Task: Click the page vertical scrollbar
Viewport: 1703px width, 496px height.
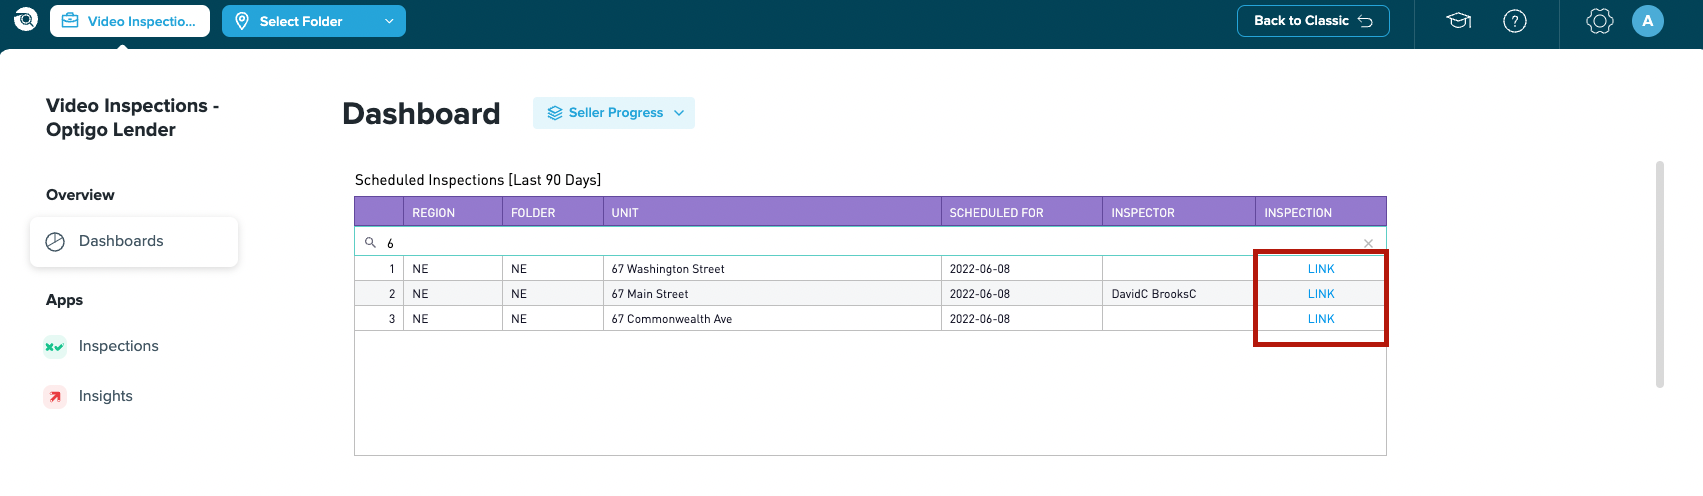Action: coord(1660,274)
